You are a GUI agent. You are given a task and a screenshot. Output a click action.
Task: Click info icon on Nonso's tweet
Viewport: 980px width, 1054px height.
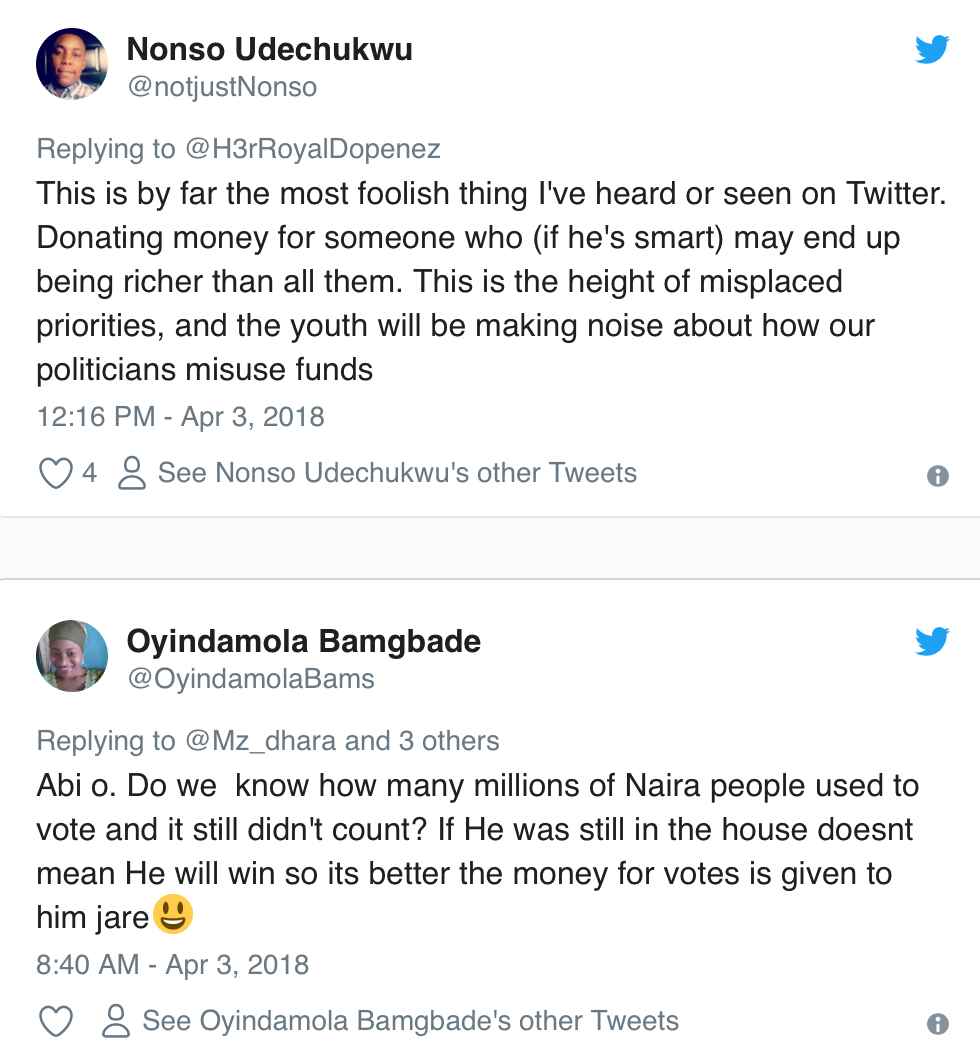coord(937,476)
